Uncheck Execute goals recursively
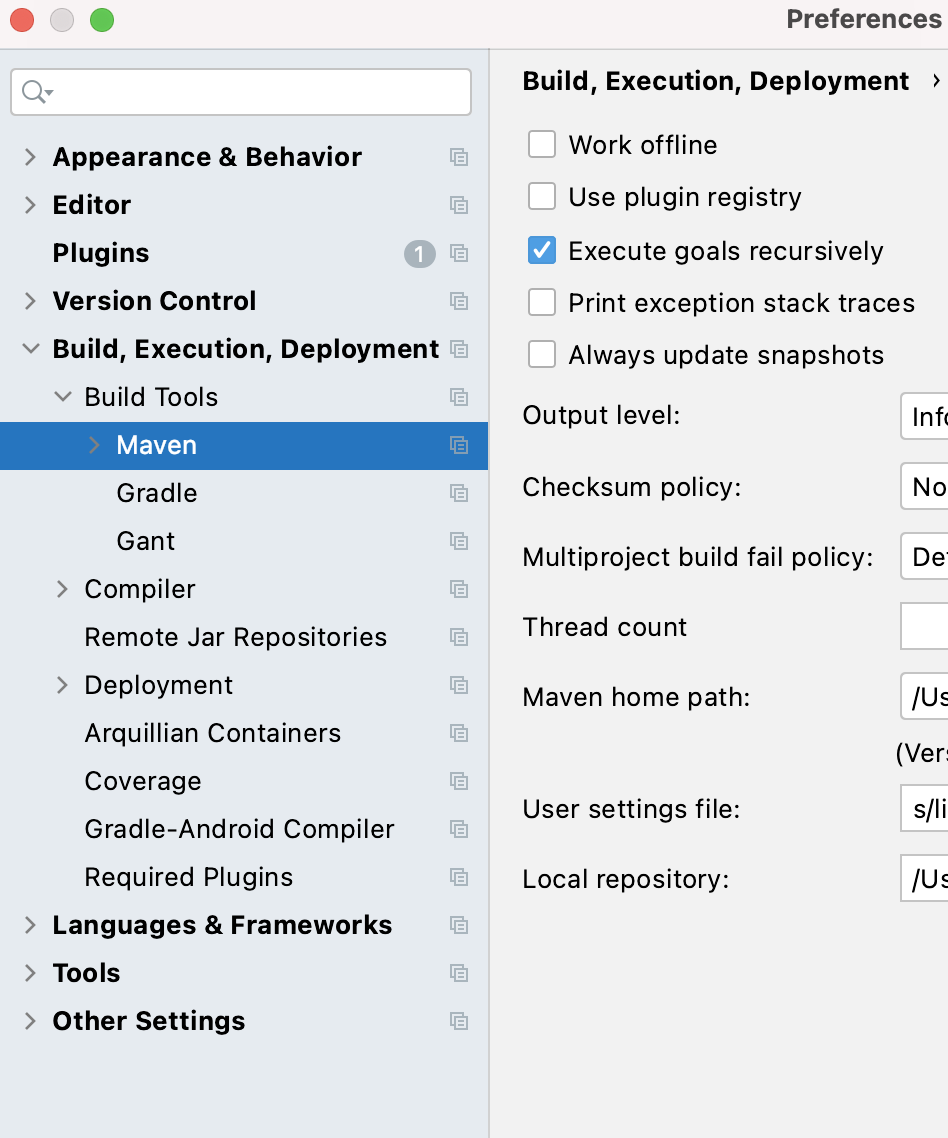The height and width of the screenshot is (1138, 948). click(x=542, y=251)
